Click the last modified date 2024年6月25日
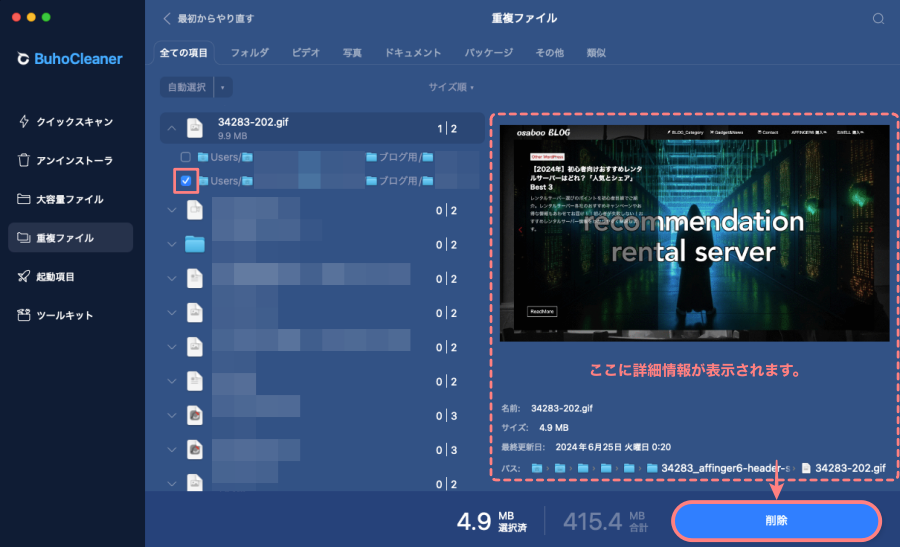This screenshot has width=900, height=547. click(x=613, y=447)
